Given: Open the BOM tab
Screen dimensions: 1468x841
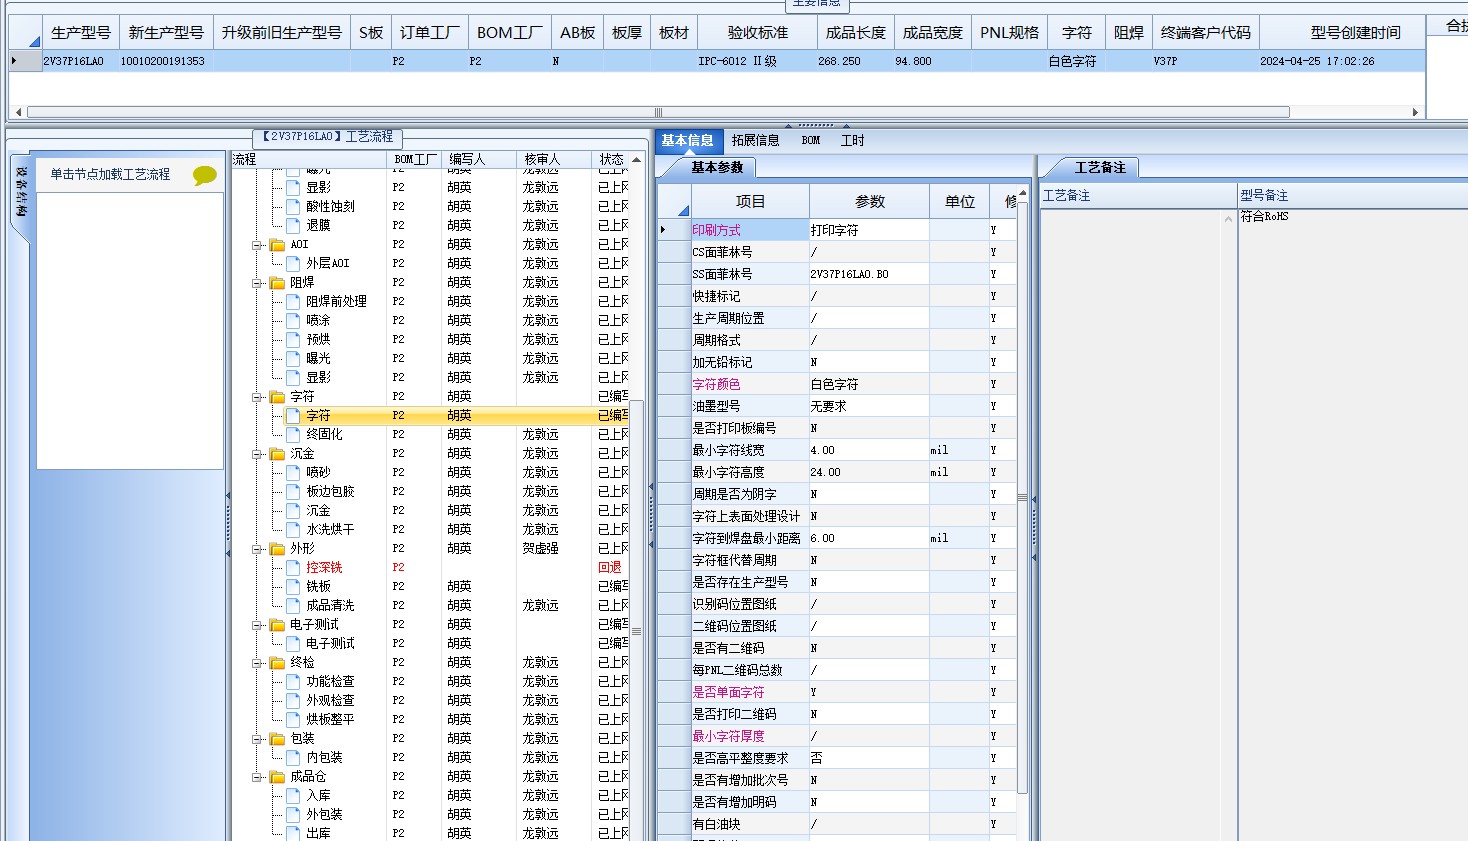Looking at the screenshot, I should tap(811, 141).
